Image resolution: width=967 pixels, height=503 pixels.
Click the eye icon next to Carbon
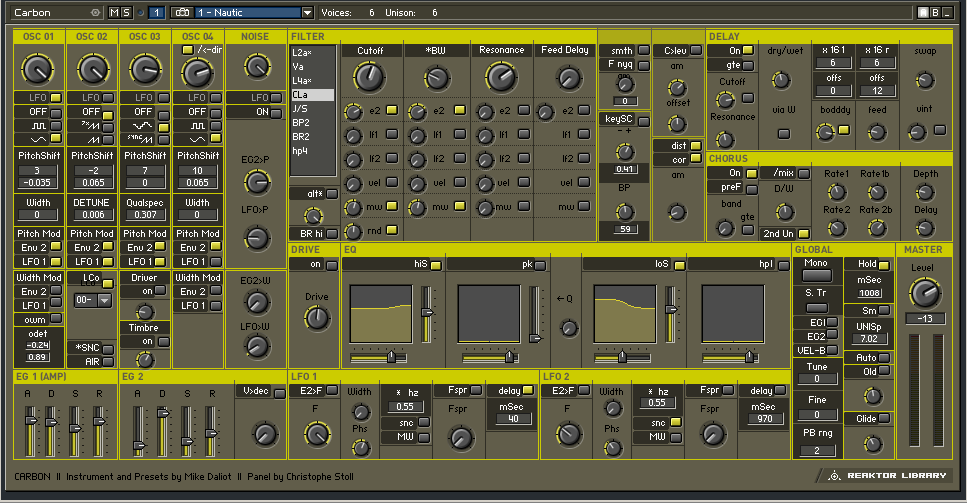[x=94, y=12]
